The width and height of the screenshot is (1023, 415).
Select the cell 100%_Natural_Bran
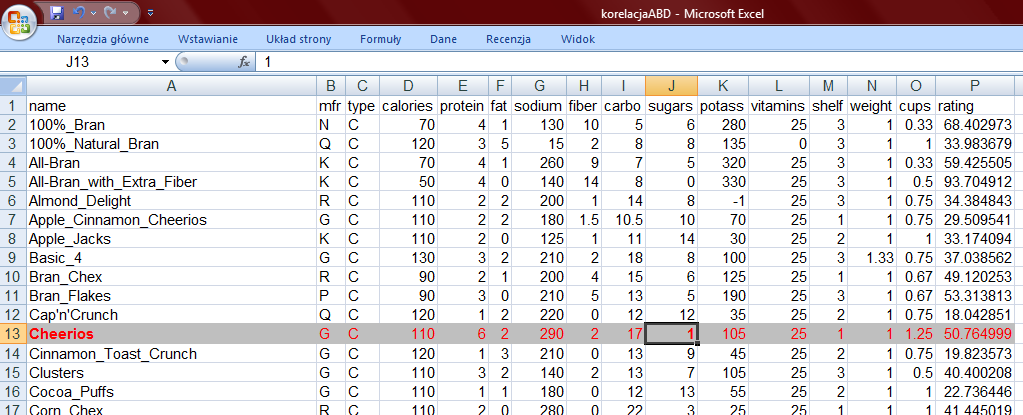click(172, 144)
